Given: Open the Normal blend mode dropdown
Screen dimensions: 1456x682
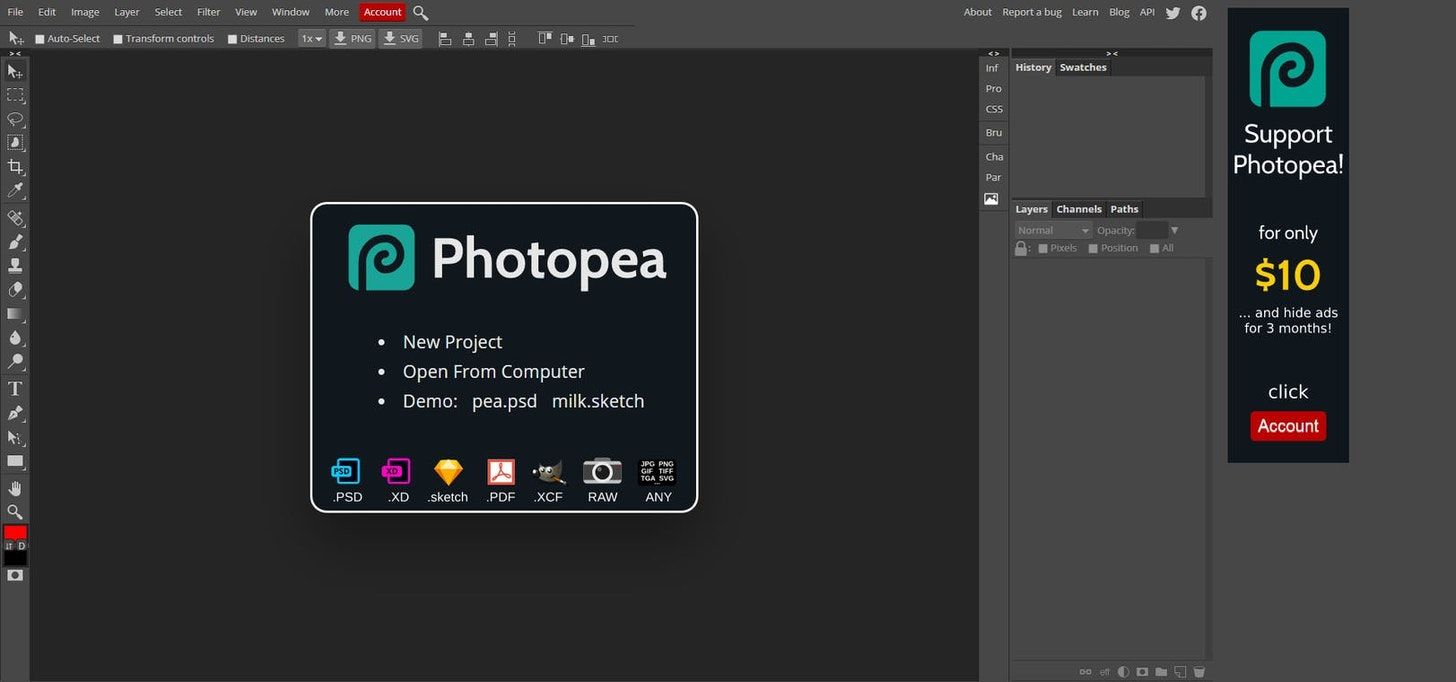Looking at the screenshot, I should click(1053, 231).
